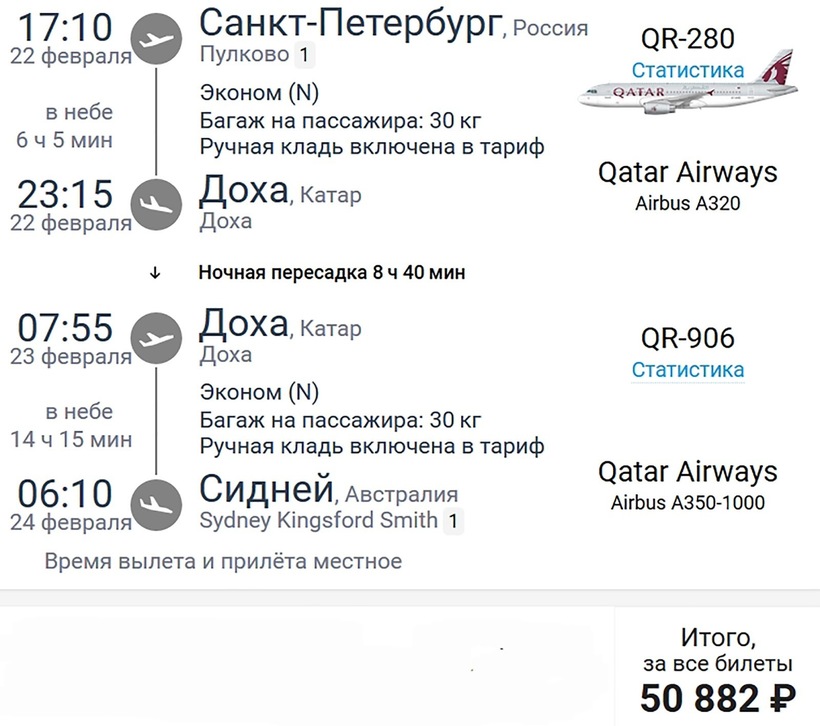Click the Санкт-Петербург city name
Screen dimensions: 820x726
pos(349,23)
